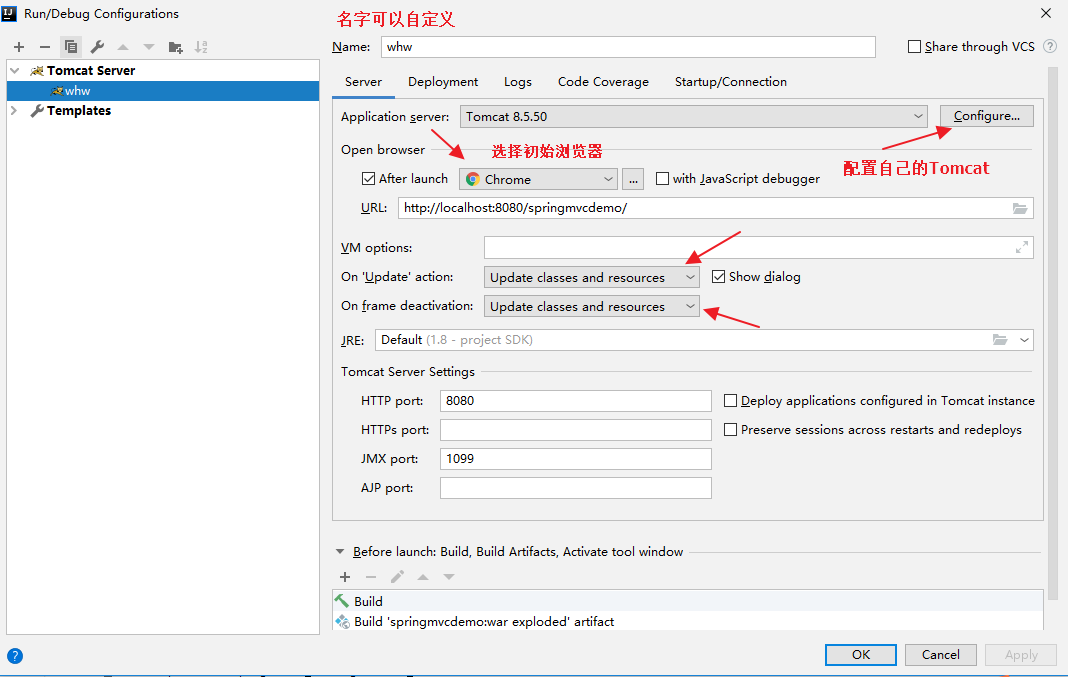Open On frame deactivation dropdown
The width and height of the screenshot is (1068, 677).
[x=592, y=306]
